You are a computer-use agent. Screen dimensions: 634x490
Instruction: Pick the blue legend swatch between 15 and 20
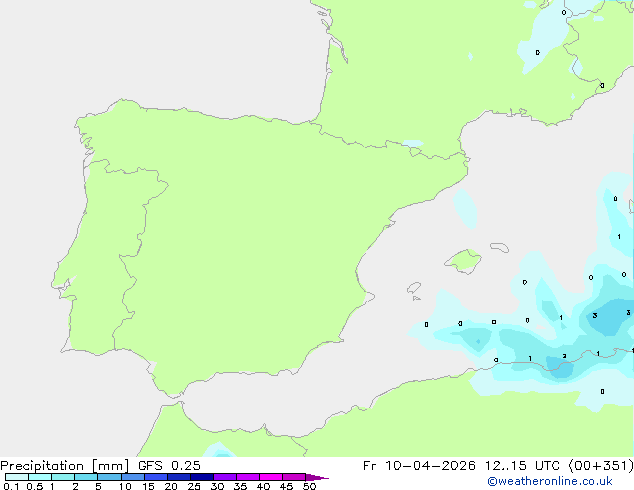pos(156,477)
